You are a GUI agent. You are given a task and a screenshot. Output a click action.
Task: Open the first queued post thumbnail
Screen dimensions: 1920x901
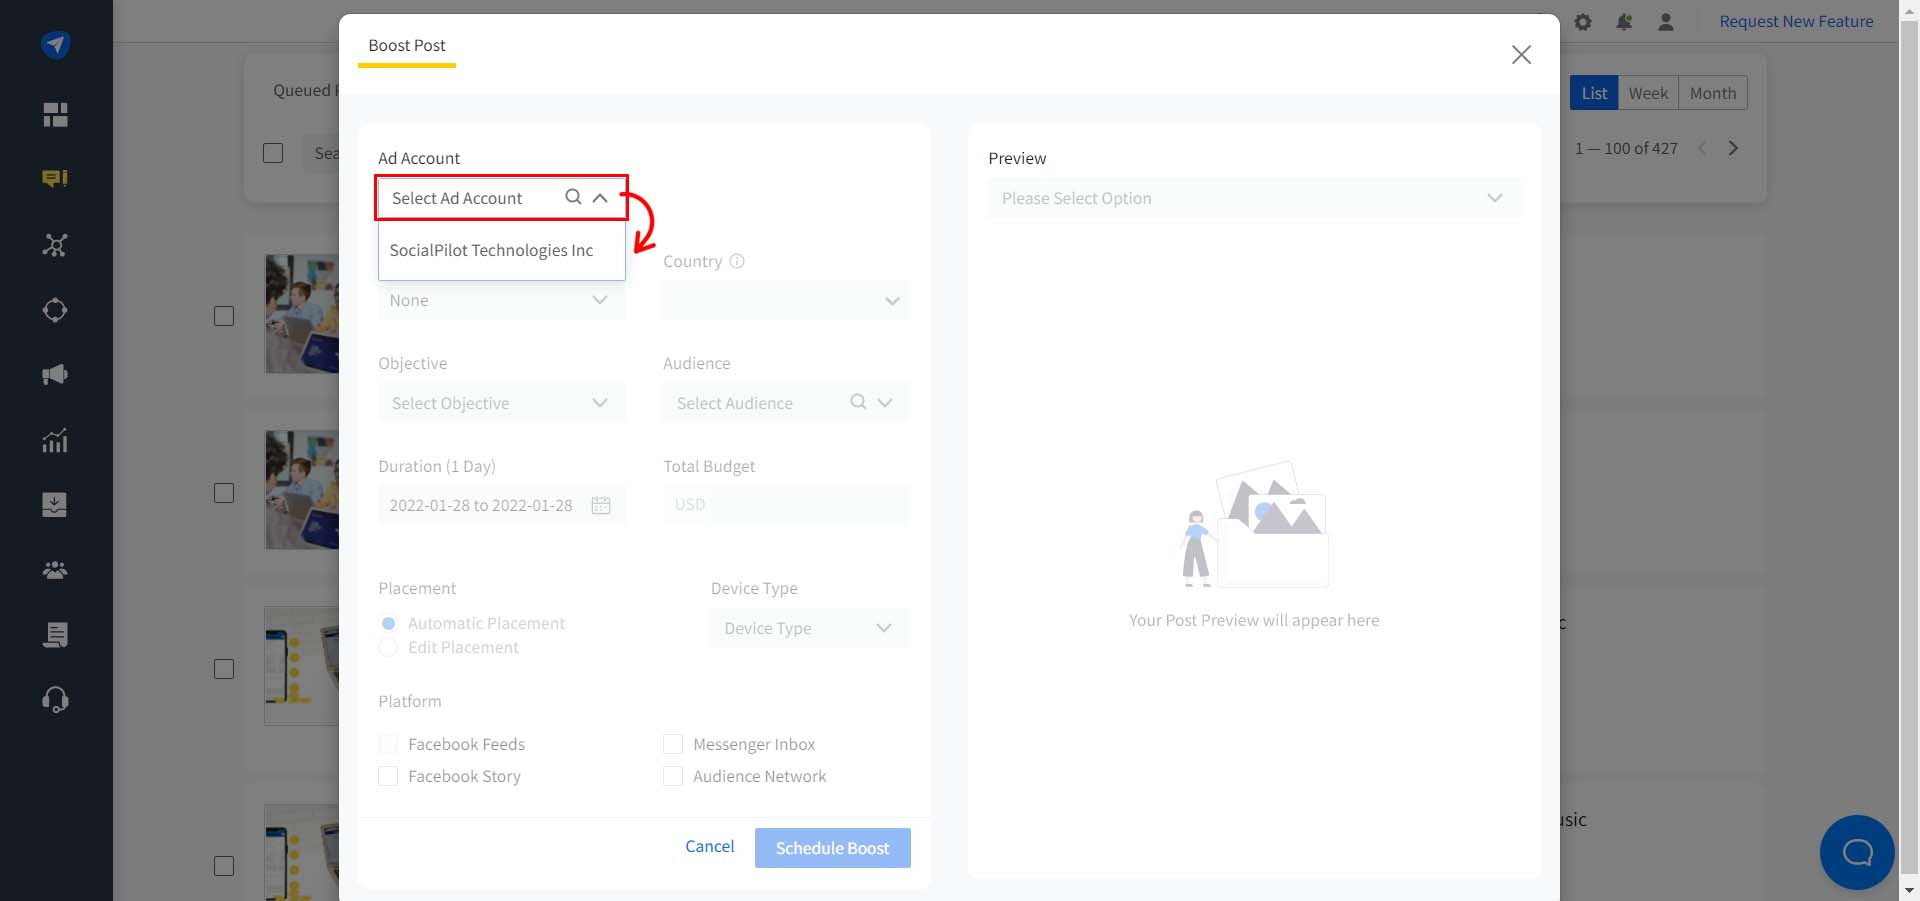[302, 314]
